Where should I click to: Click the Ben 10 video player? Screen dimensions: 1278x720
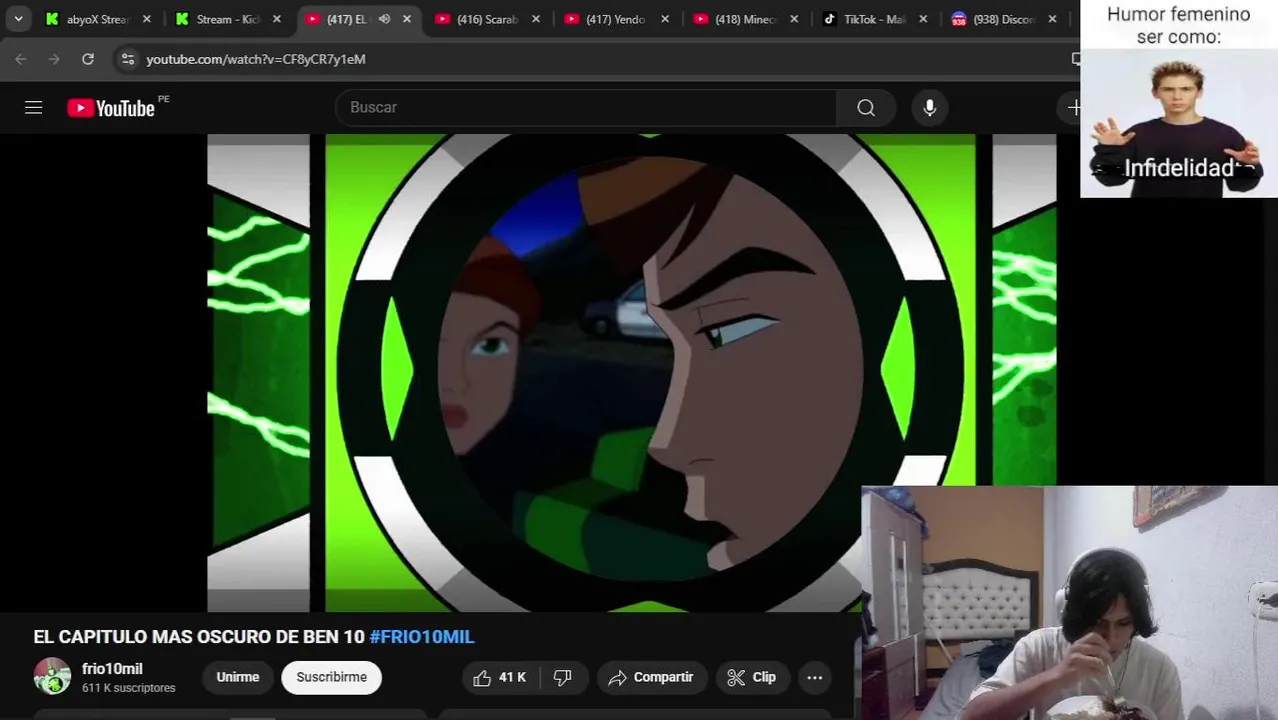click(x=631, y=372)
